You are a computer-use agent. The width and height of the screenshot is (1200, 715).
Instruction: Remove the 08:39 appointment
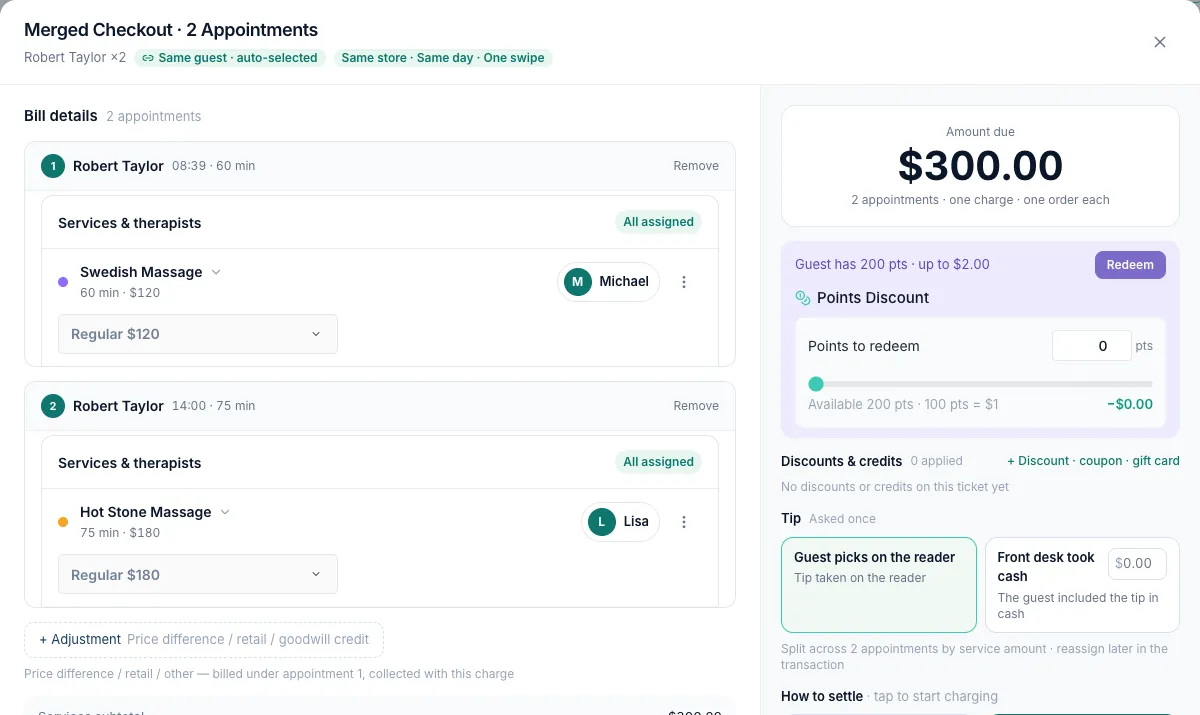[696, 166]
